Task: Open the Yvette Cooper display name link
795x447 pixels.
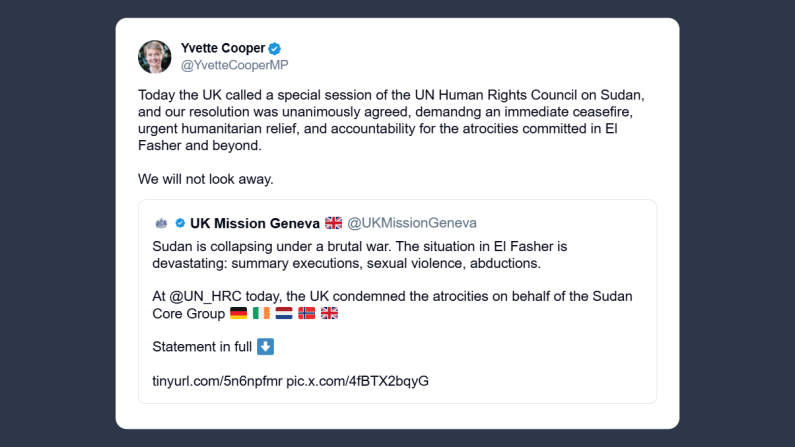Action: [222, 48]
